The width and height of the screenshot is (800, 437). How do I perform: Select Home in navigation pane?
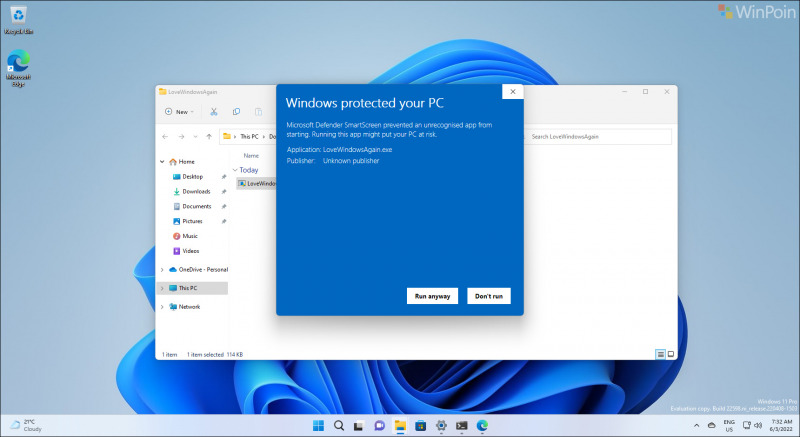tap(186, 162)
